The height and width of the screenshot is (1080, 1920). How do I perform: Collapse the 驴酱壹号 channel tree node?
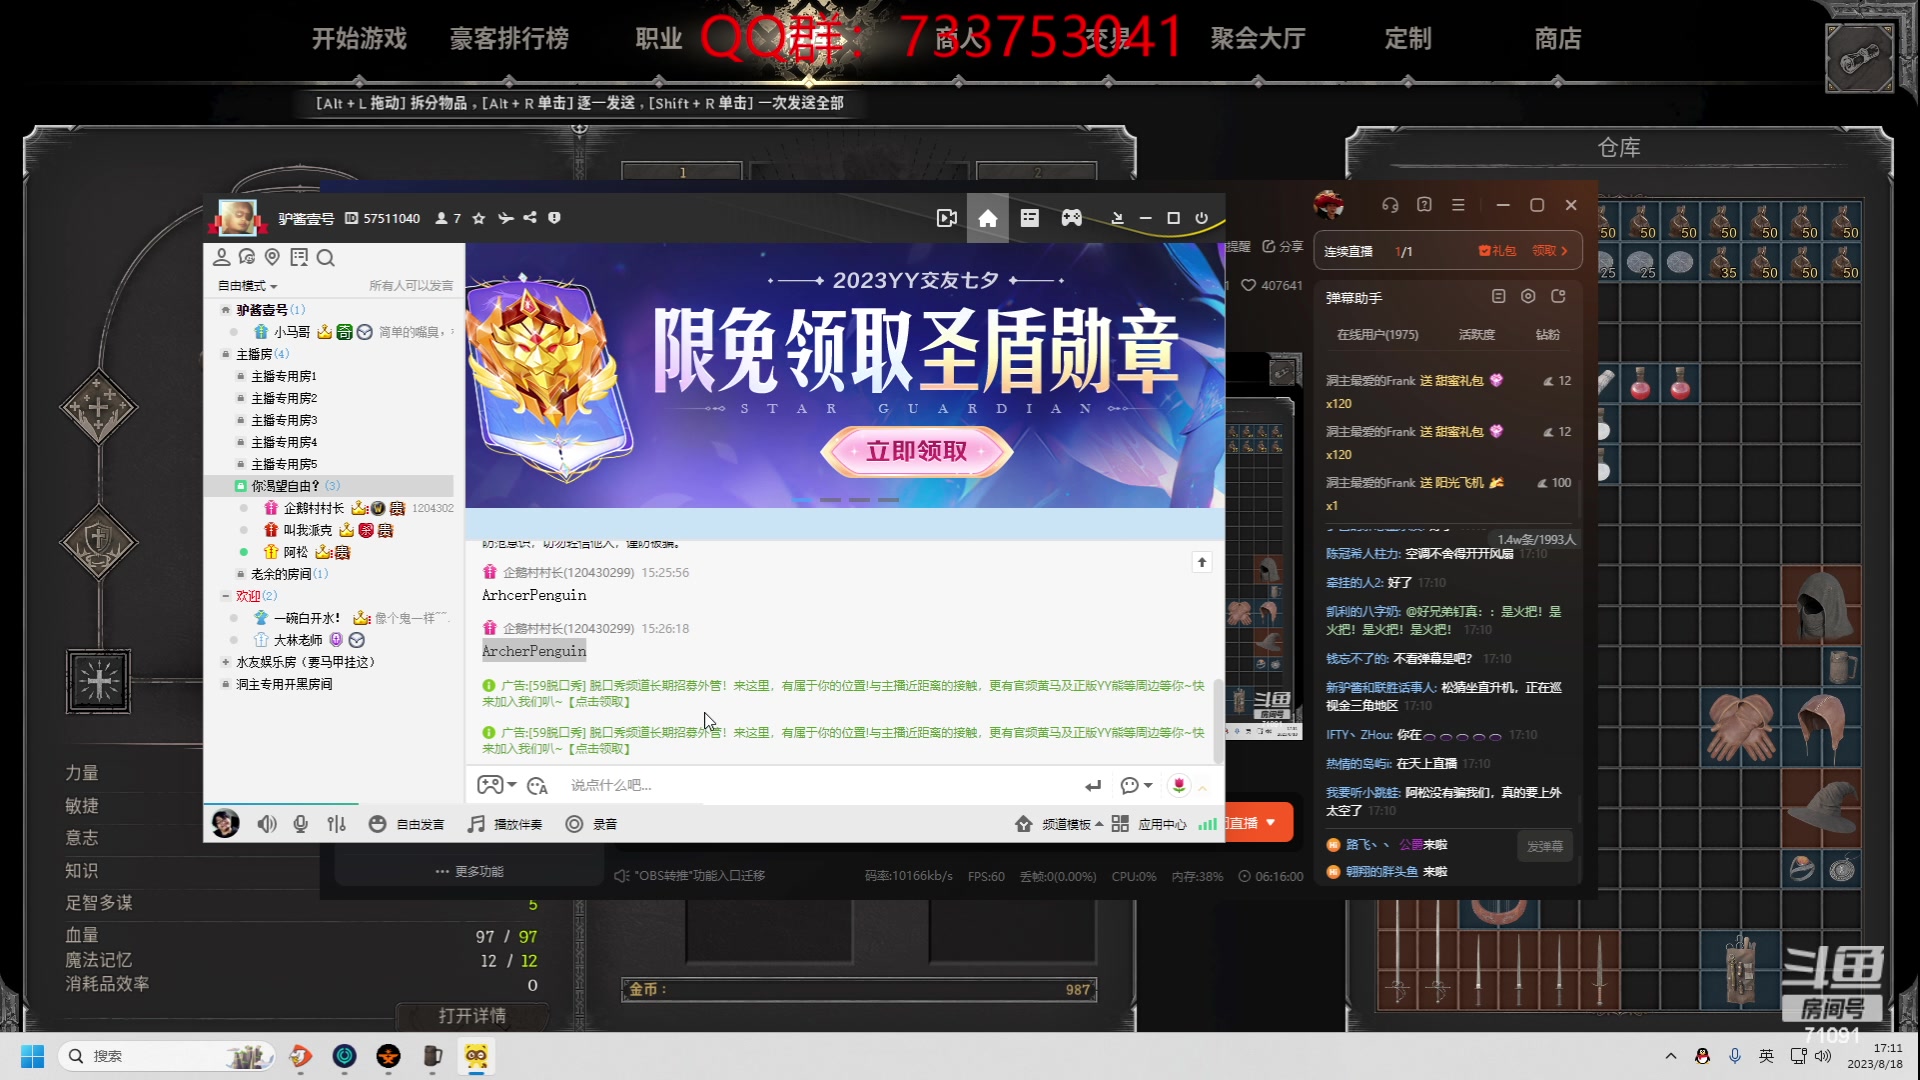click(x=226, y=310)
